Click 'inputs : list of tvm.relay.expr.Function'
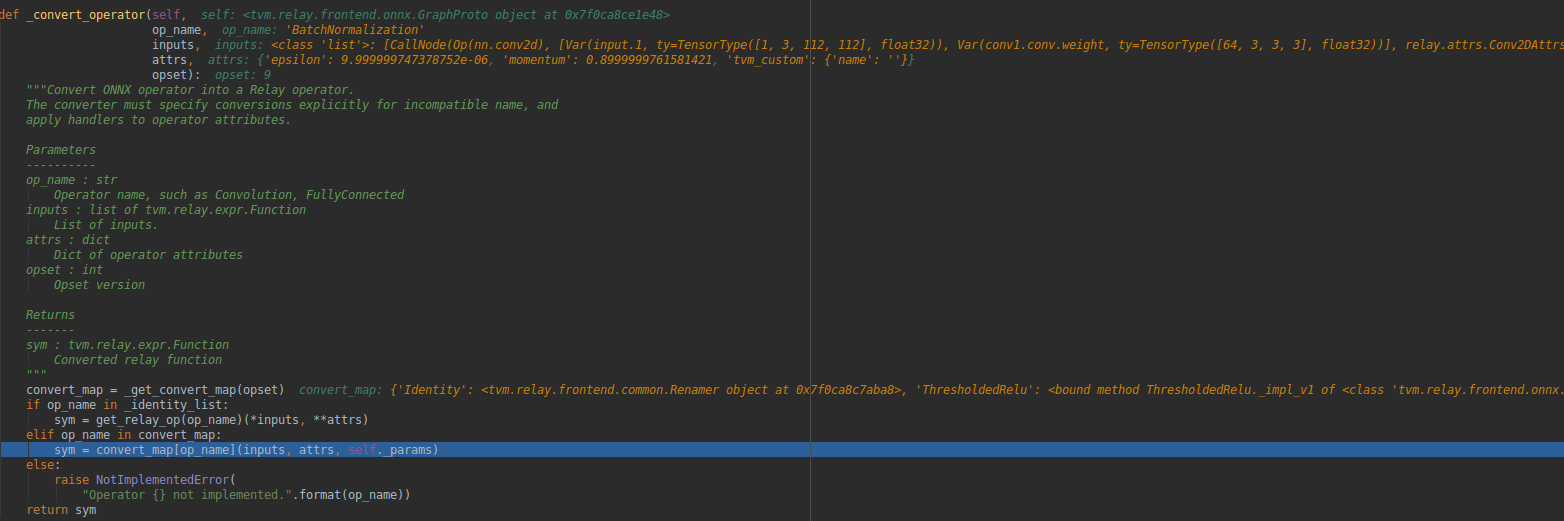1564x521 pixels. coord(166,210)
